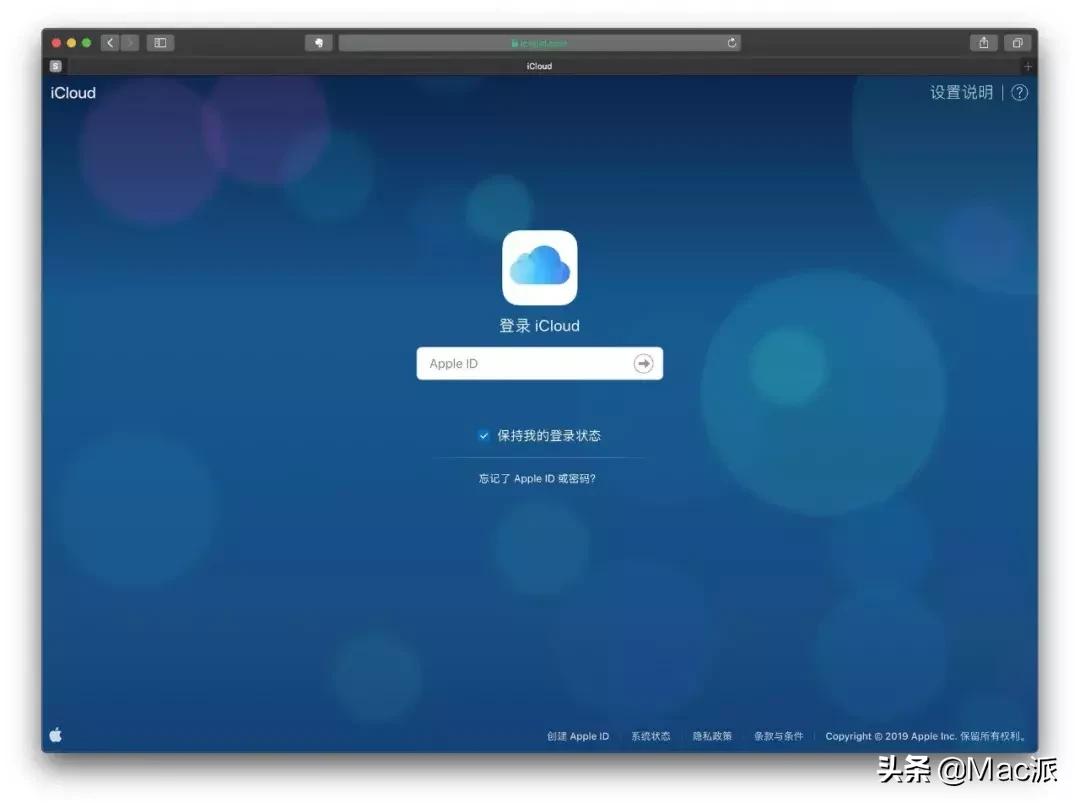Open the 忘记了 Apple ID 或密码 link
This screenshot has height=808, width=1080.
(x=539, y=478)
